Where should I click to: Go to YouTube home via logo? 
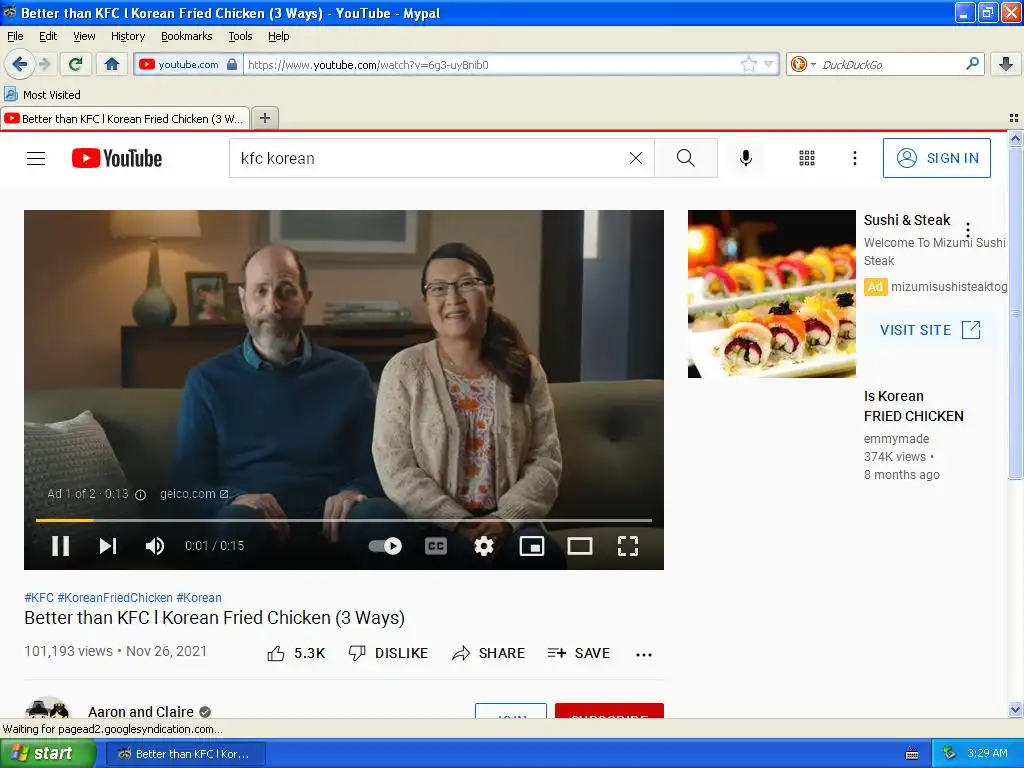pyautogui.click(x=117, y=158)
